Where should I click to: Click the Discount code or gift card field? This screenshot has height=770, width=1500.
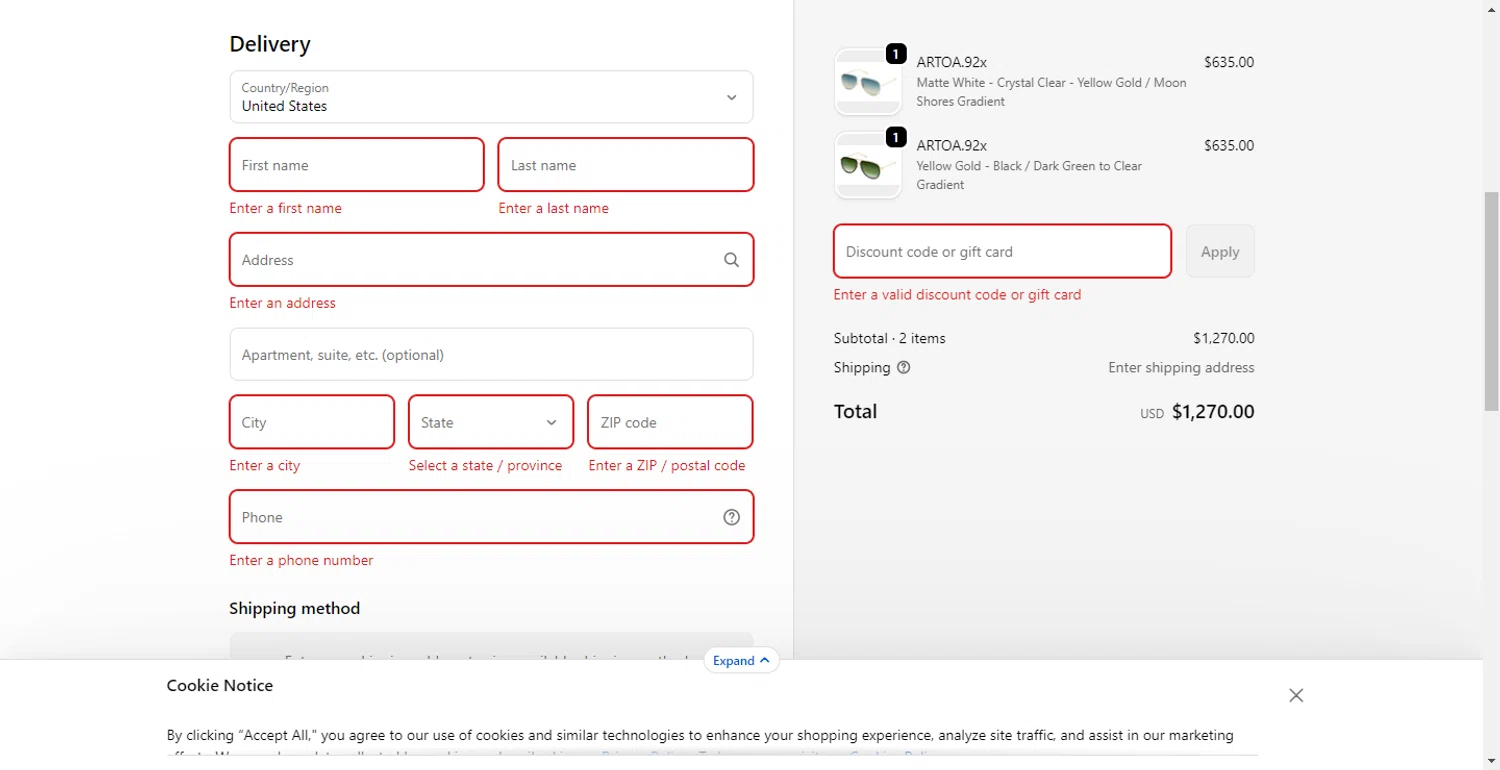[1002, 251]
